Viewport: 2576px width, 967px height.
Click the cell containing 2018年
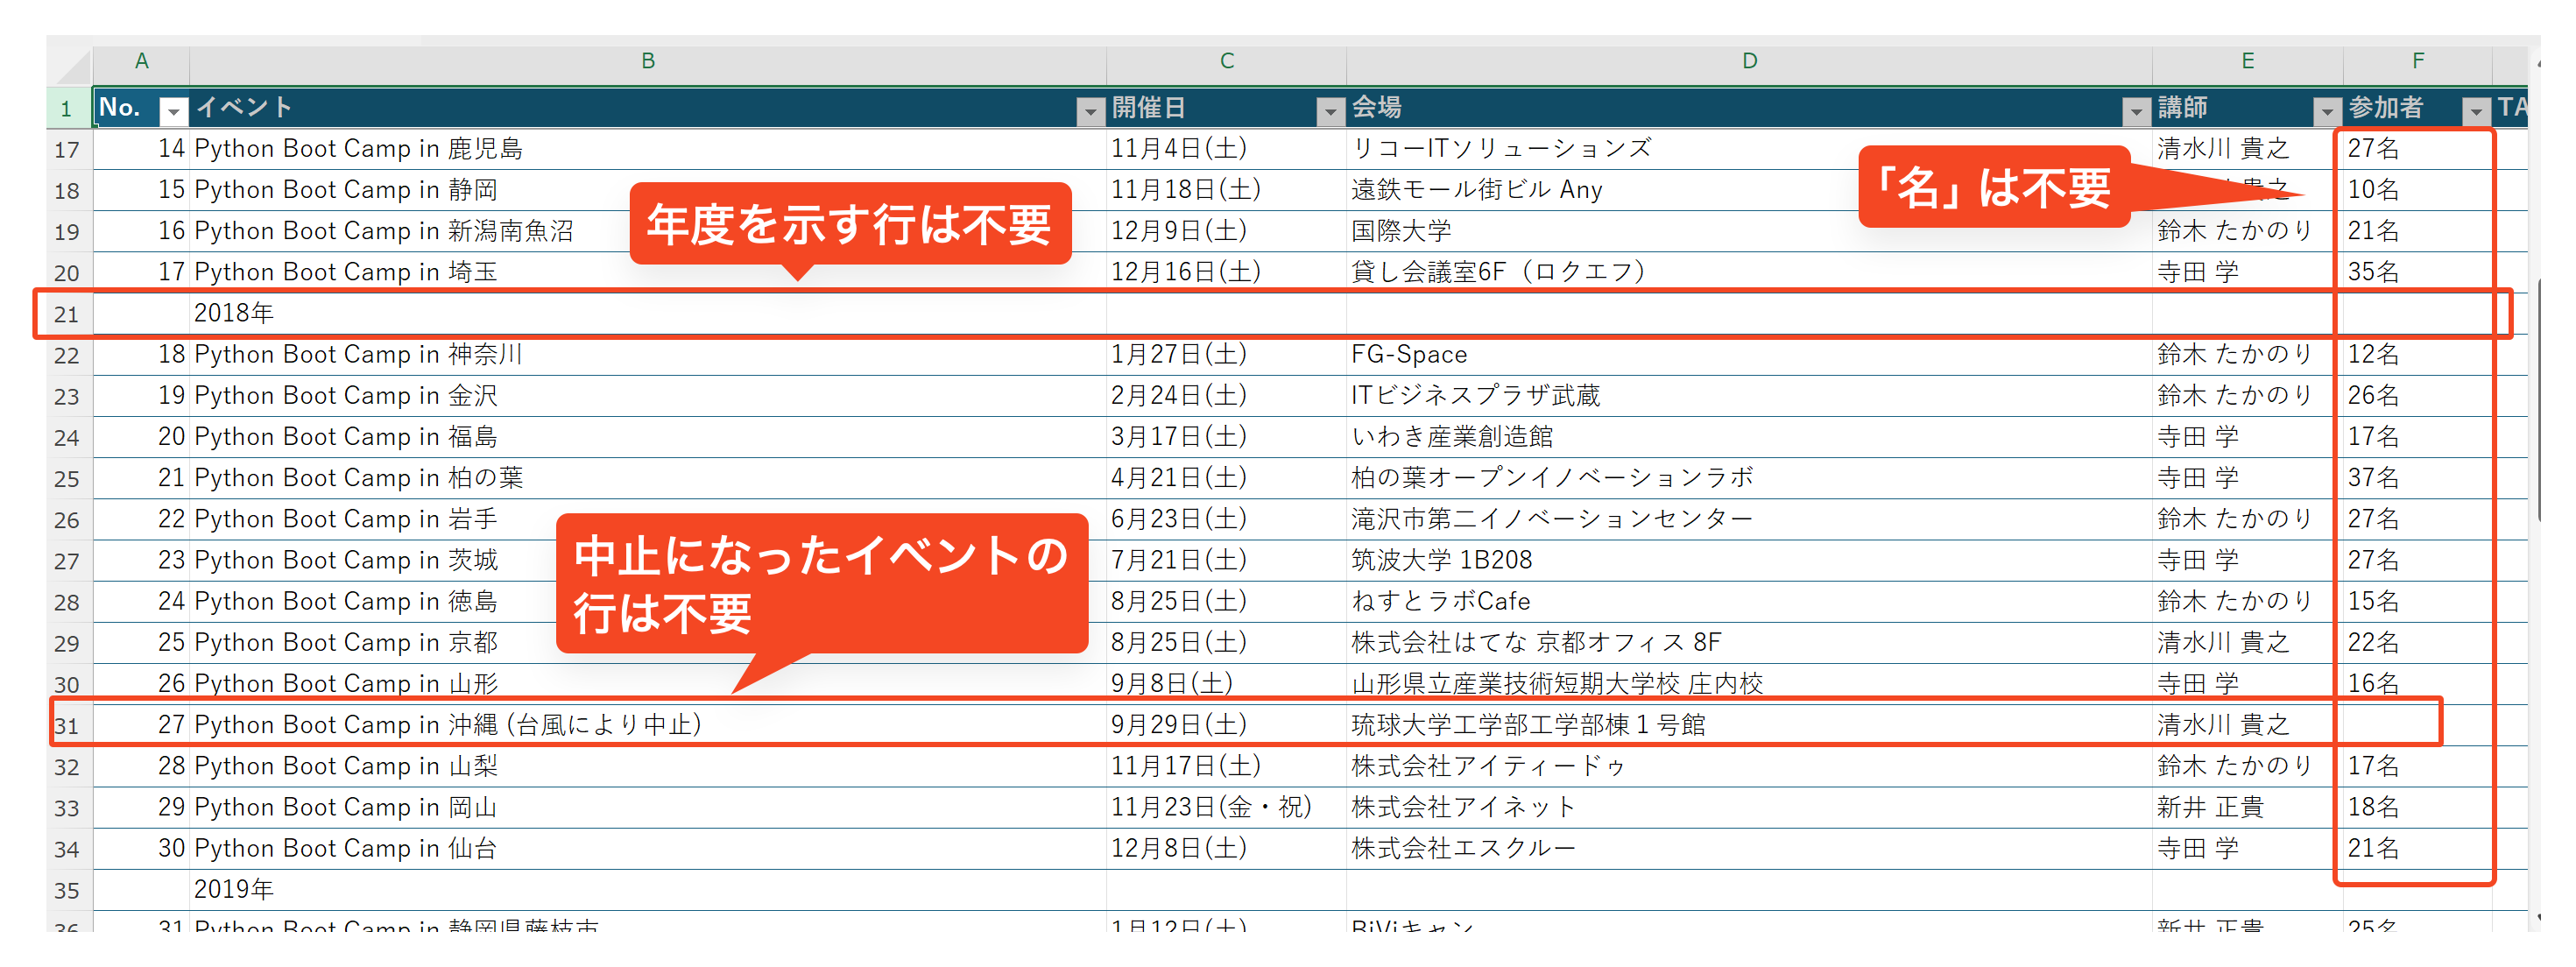coord(234,314)
